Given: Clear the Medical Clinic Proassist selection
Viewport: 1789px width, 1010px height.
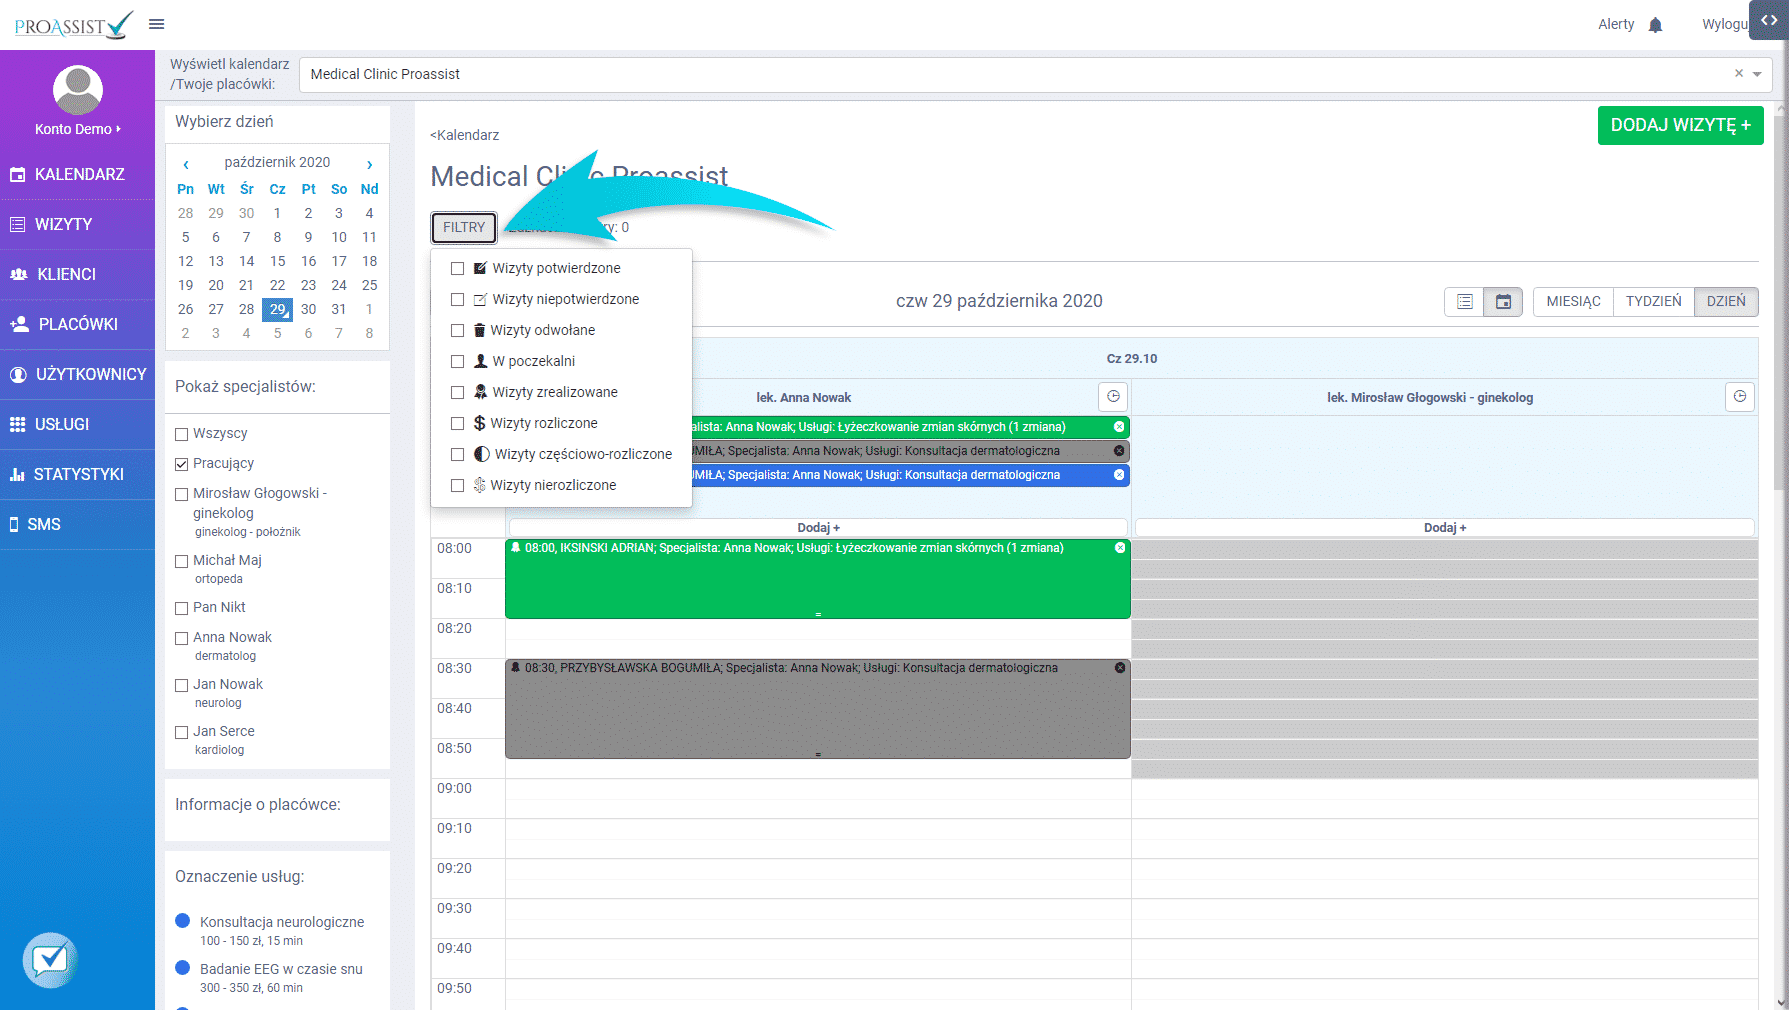Looking at the screenshot, I should coord(1739,73).
